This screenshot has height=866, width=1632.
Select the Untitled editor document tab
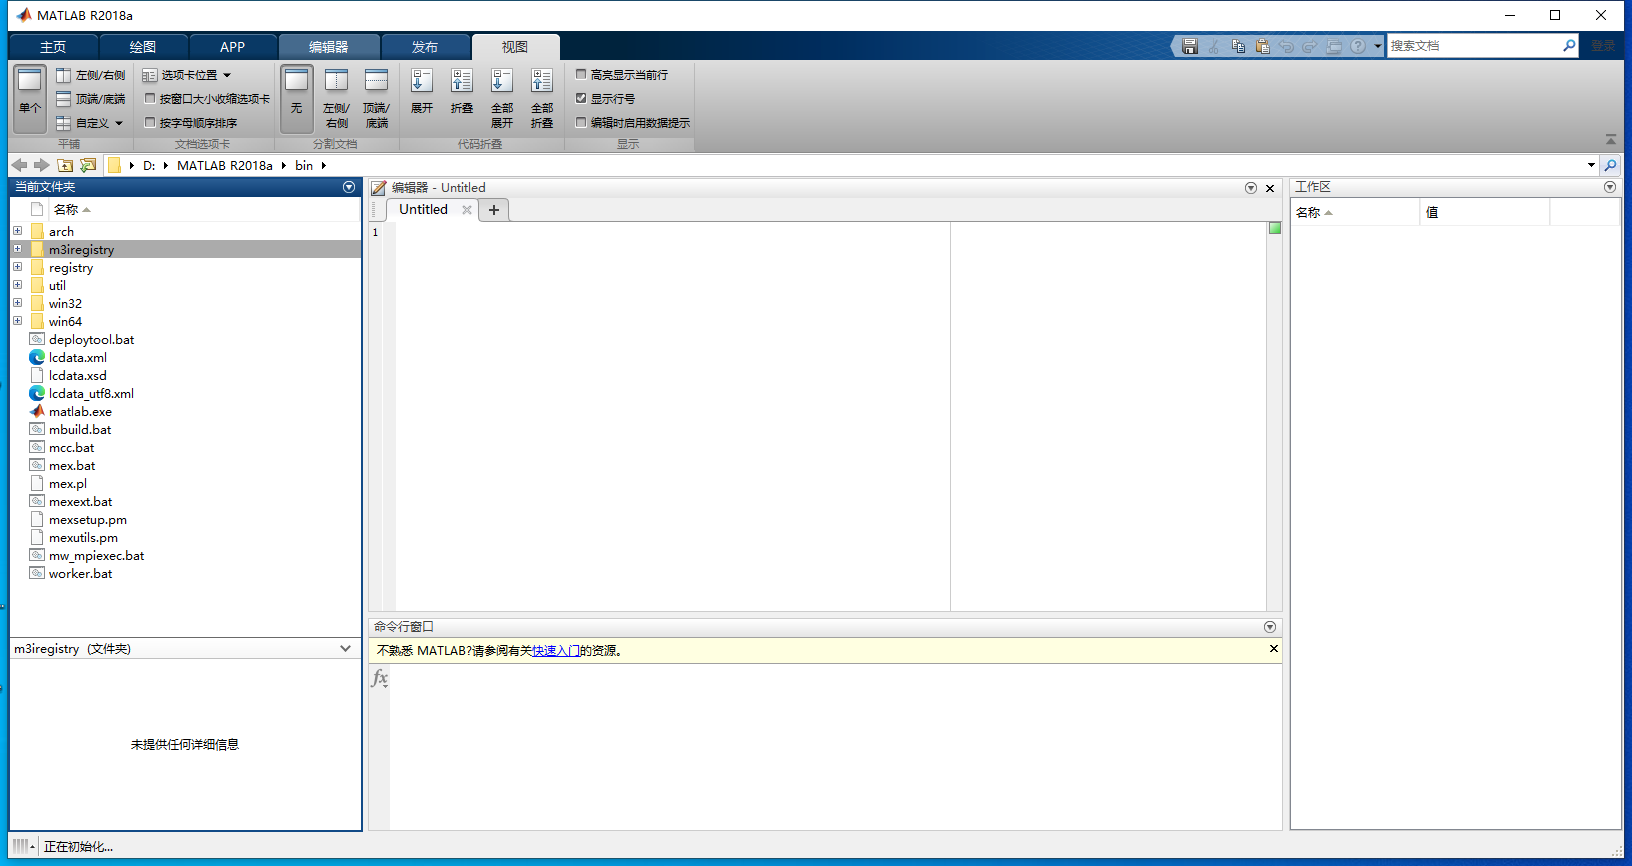423,210
